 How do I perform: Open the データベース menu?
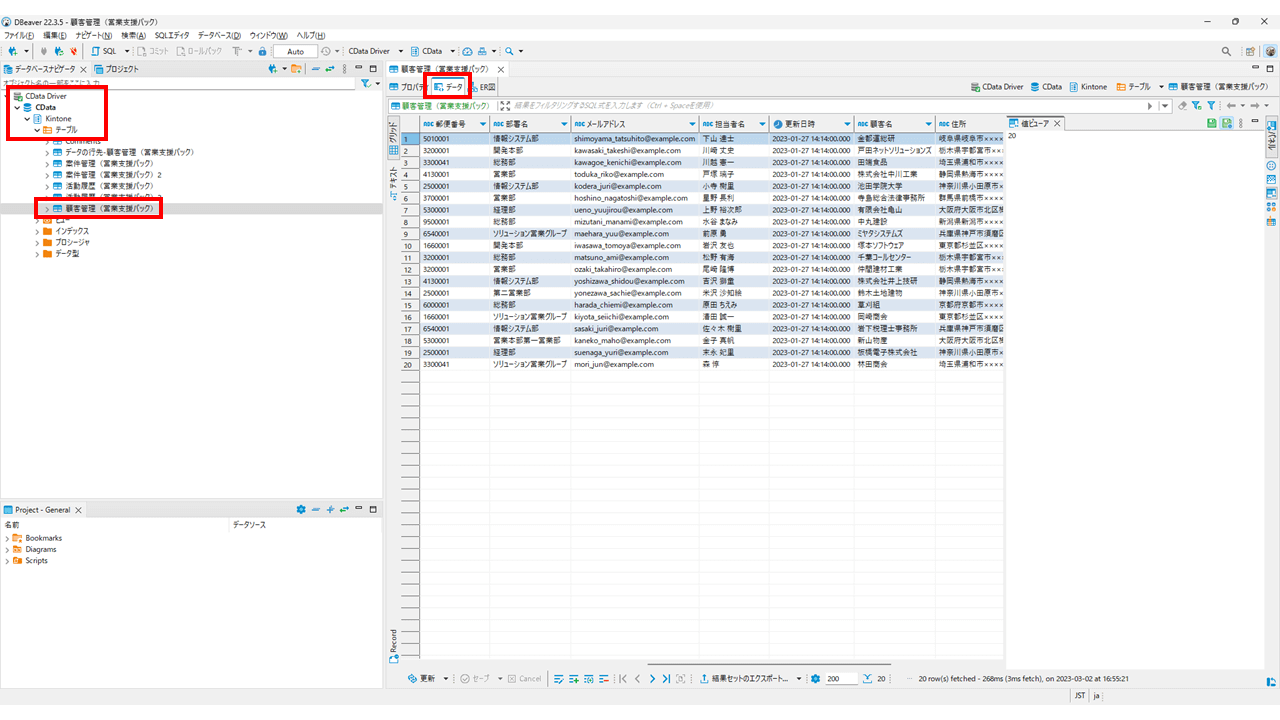(219, 35)
